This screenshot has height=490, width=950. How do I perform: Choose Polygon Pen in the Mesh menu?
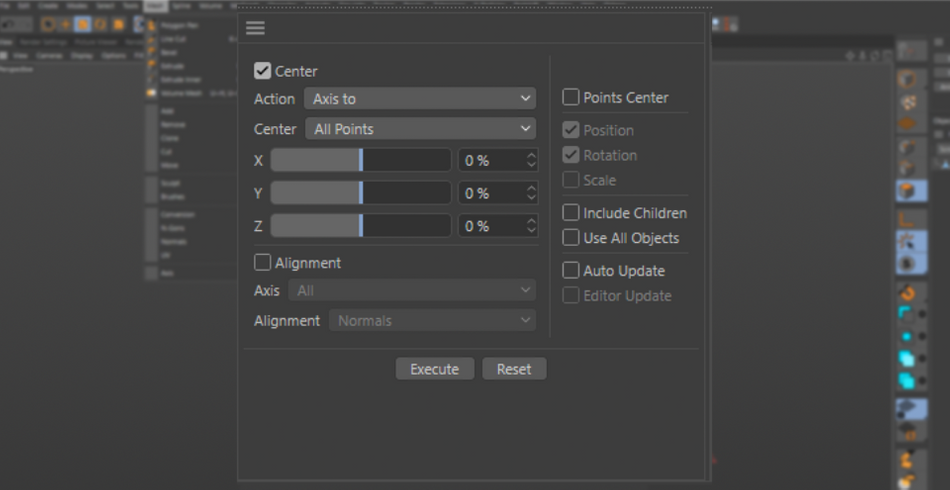(179, 26)
